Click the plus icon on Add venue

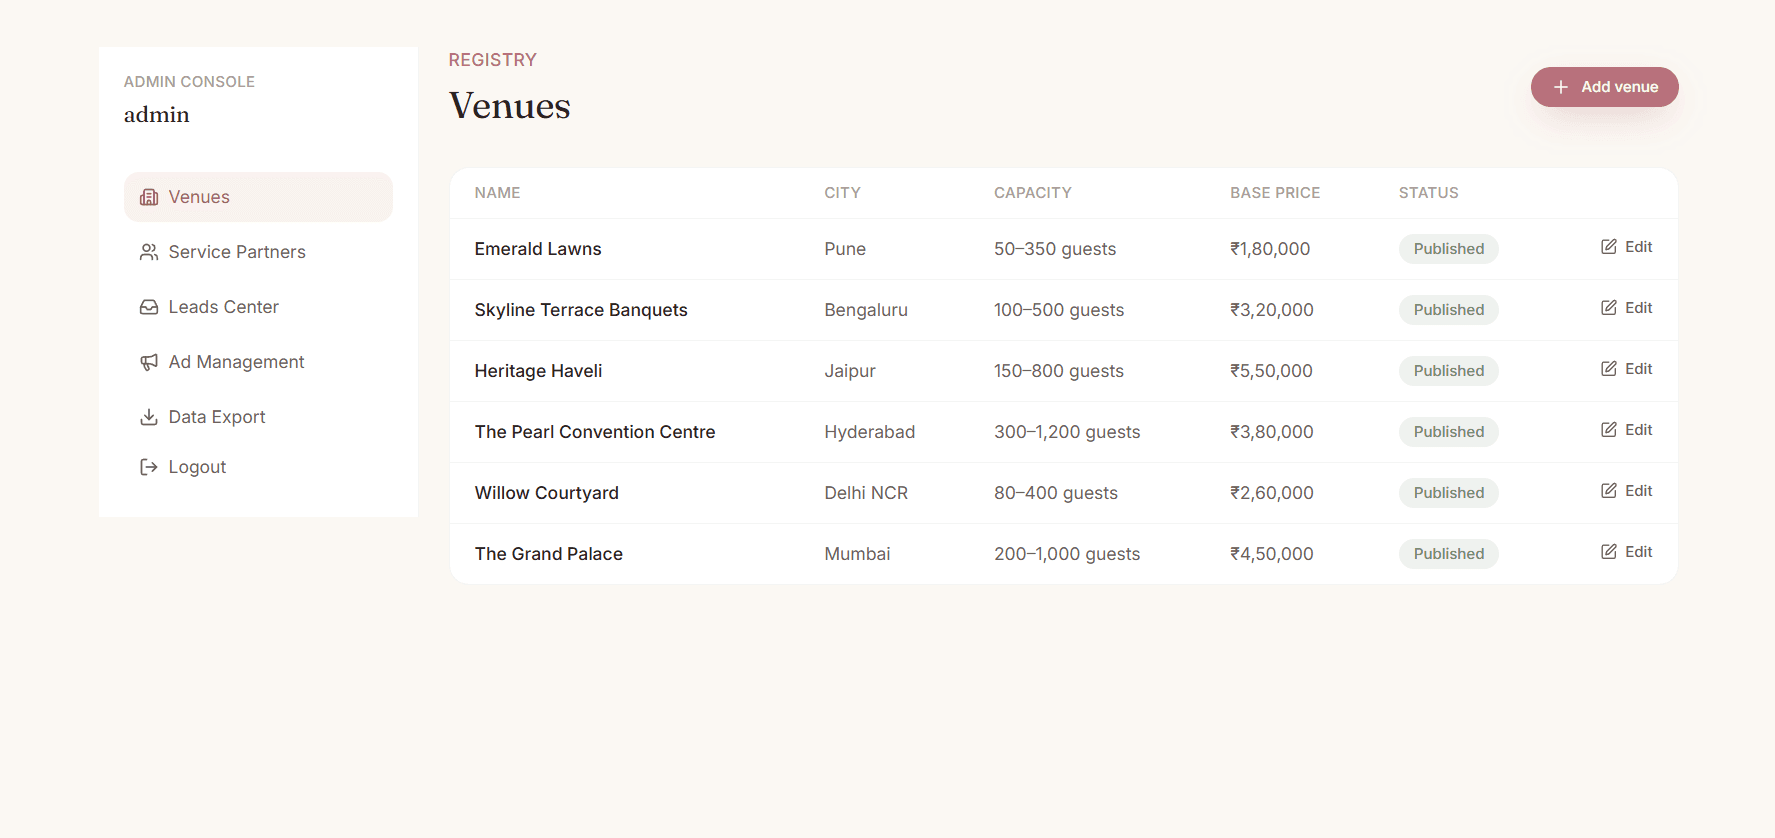pyautogui.click(x=1561, y=87)
